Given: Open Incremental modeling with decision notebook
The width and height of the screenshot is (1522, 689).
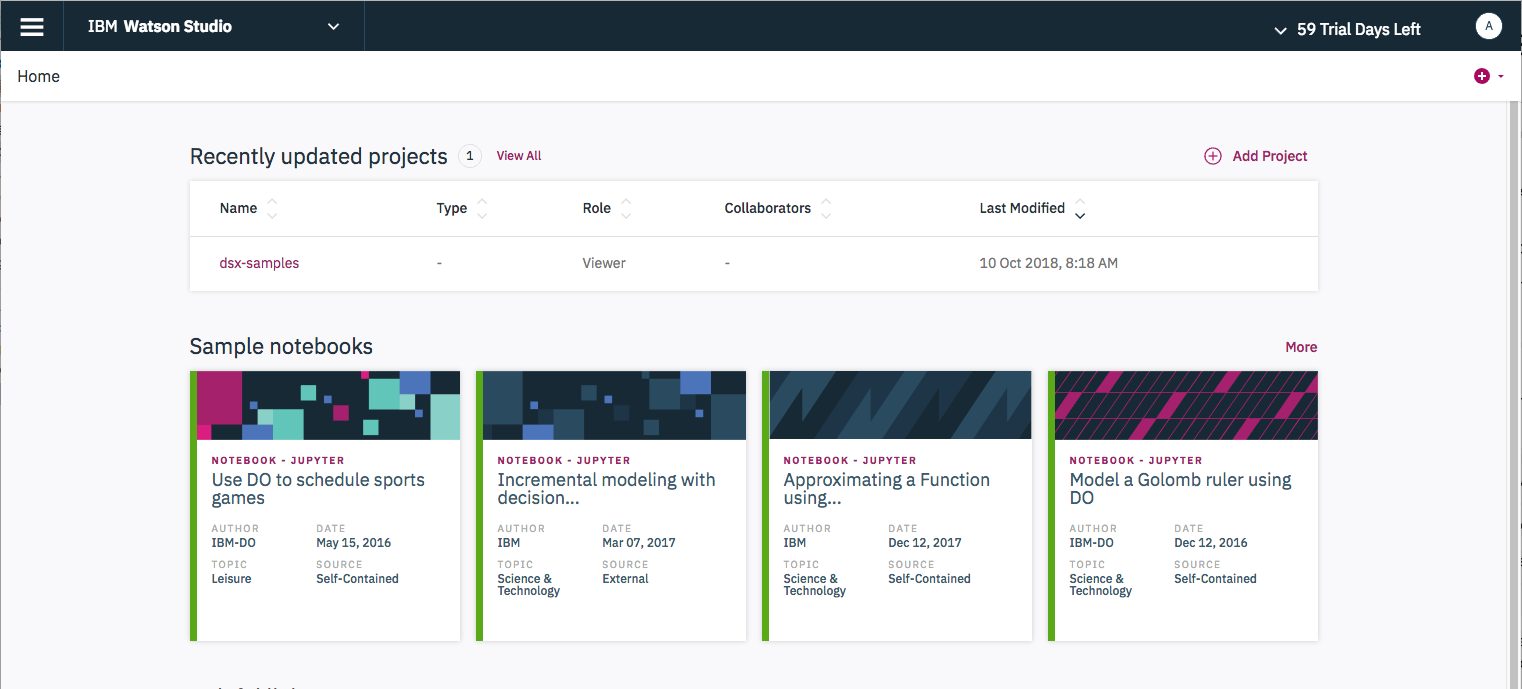Looking at the screenshot, I should 606,489.
